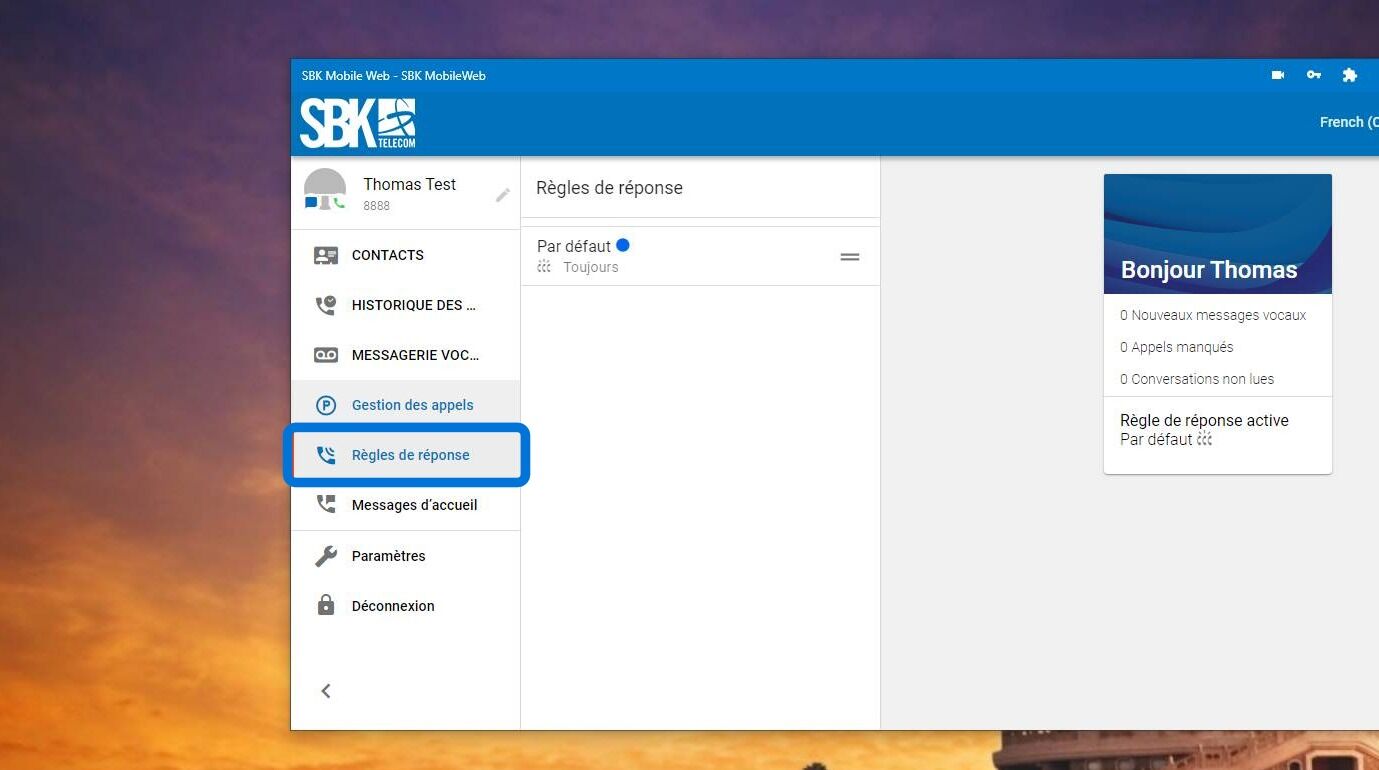Select Gestion des appels menu entry
The image size is (1379, 770).
(406, 405)
